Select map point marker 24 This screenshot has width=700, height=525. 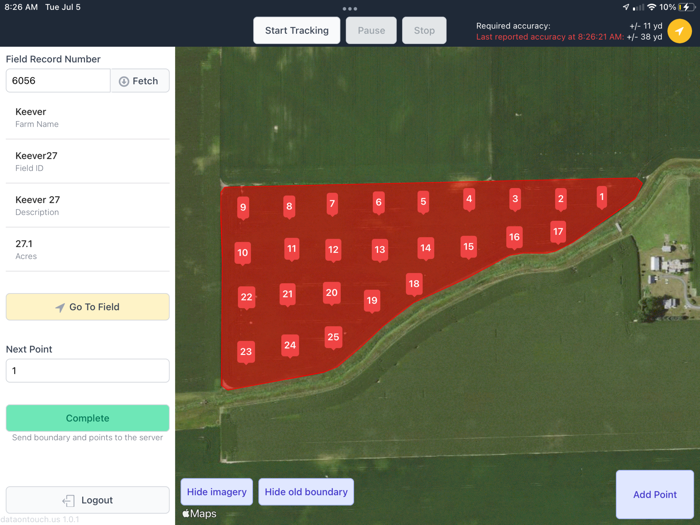tap(290, 346)
